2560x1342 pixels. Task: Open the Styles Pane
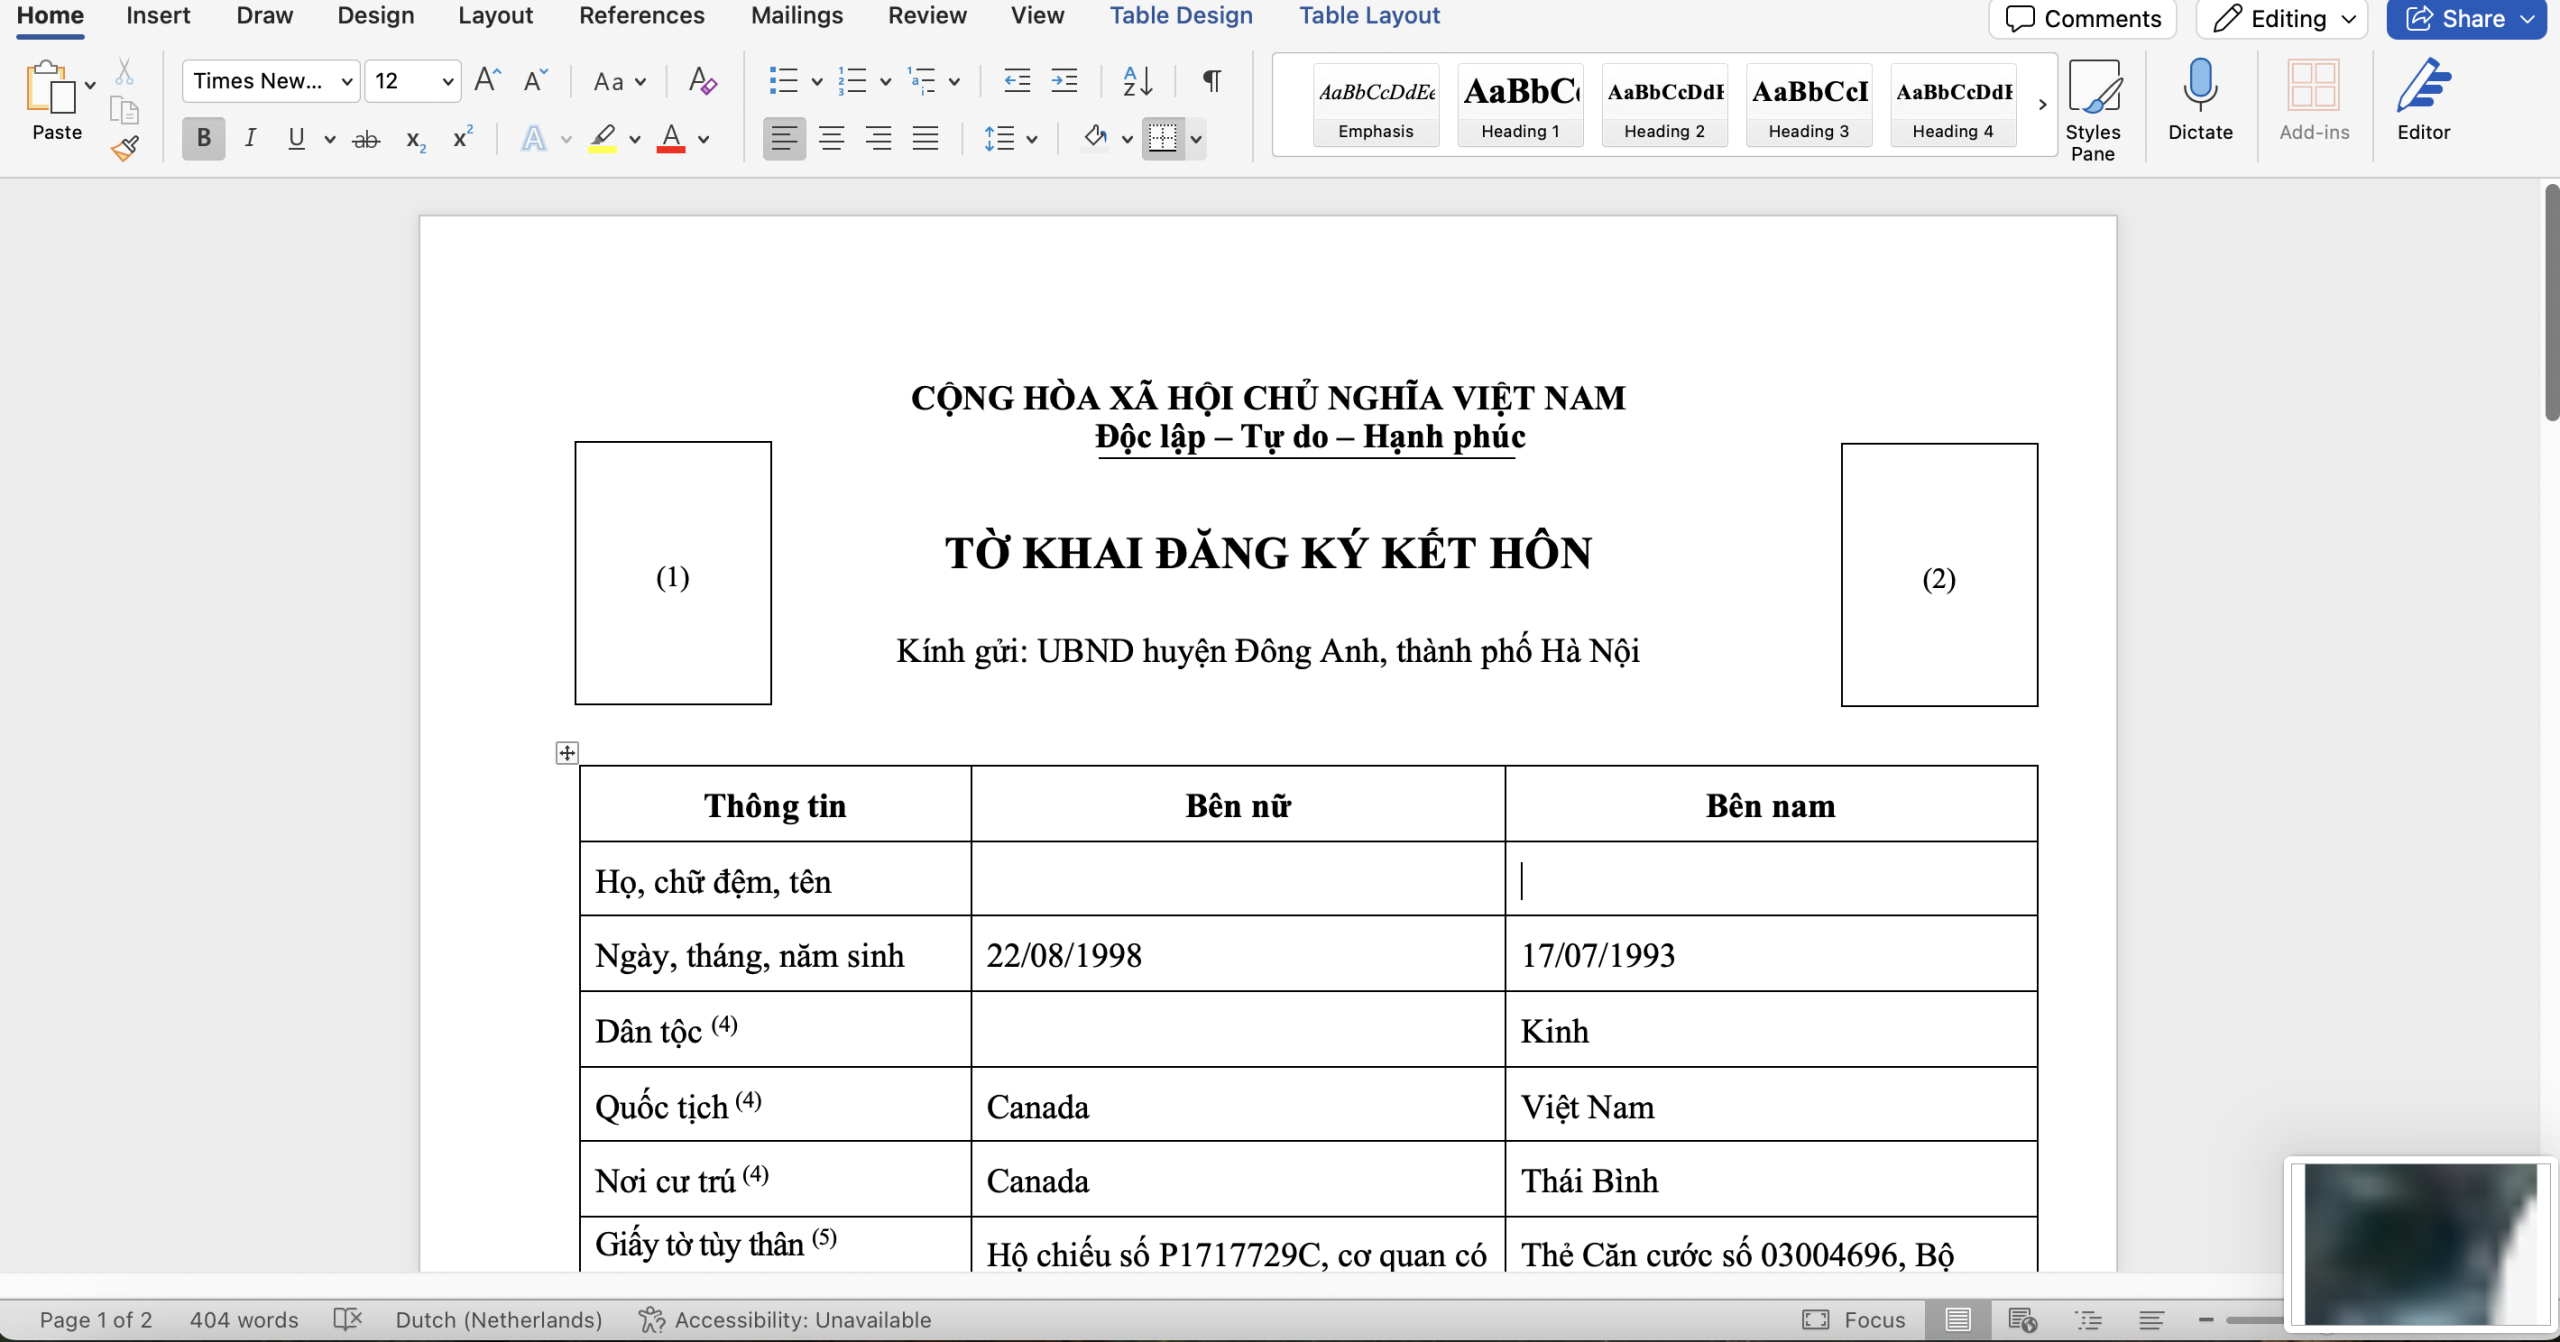tap(2093, 110)
